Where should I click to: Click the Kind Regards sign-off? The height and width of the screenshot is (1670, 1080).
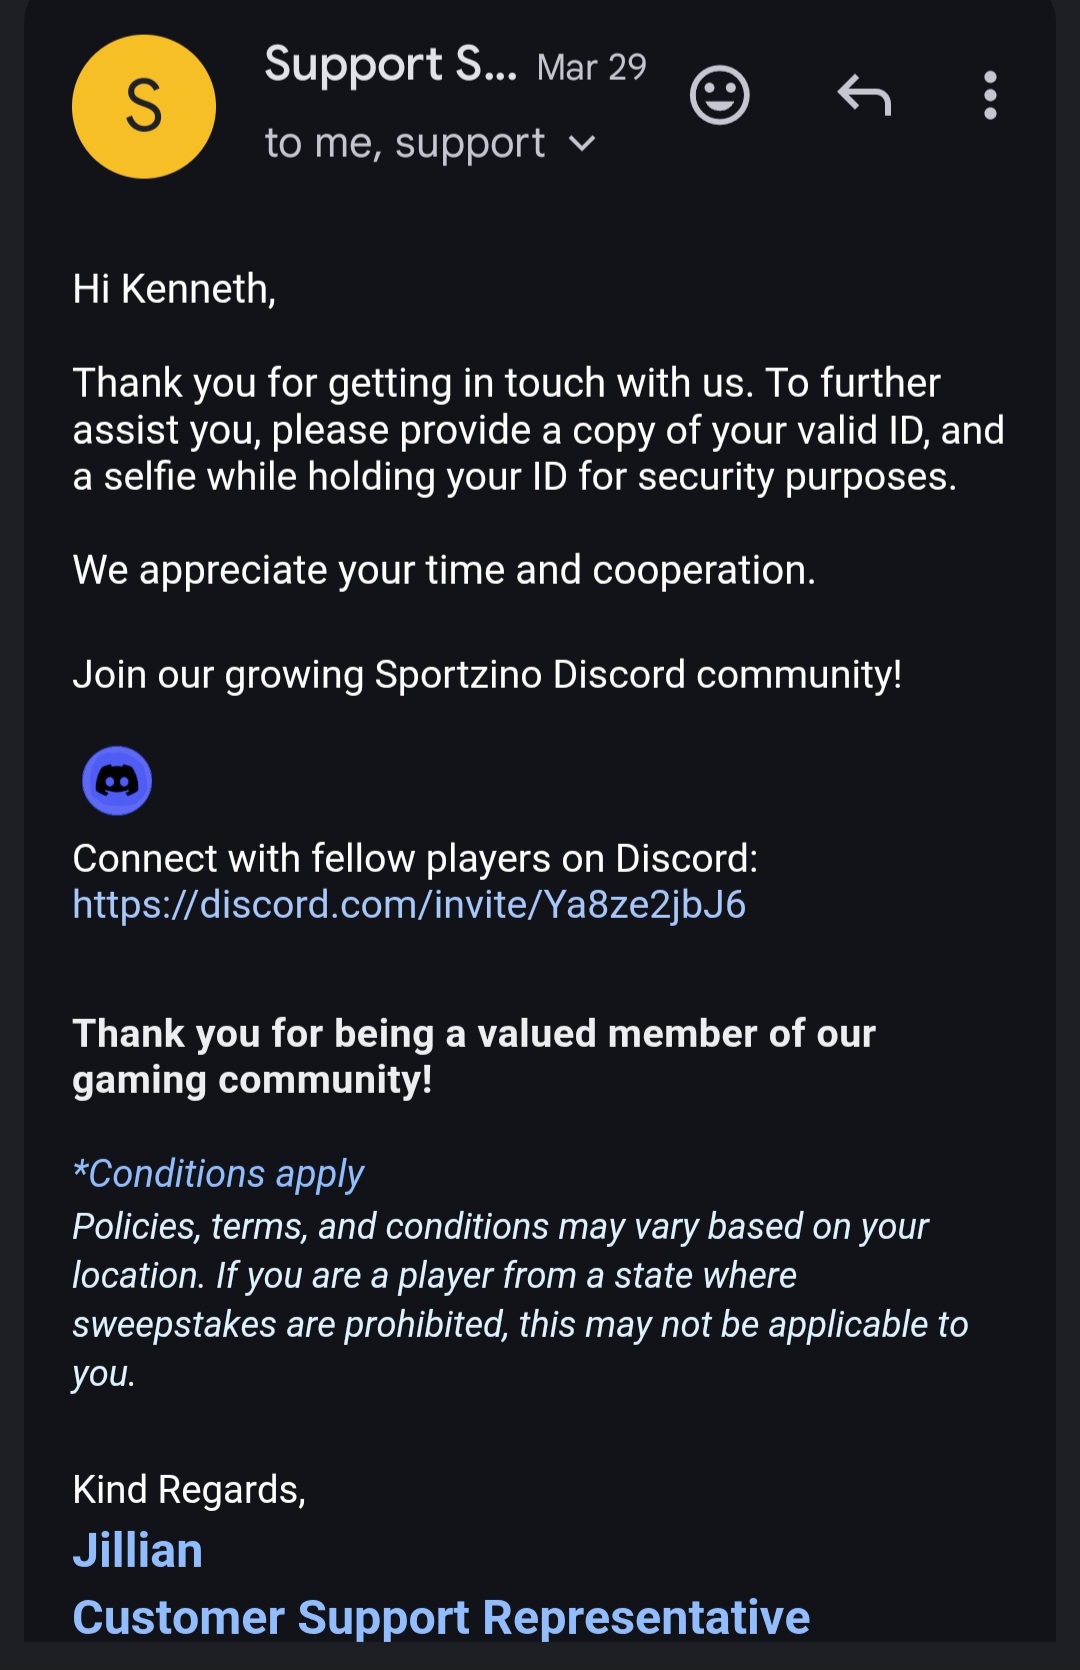point(189,1490)
